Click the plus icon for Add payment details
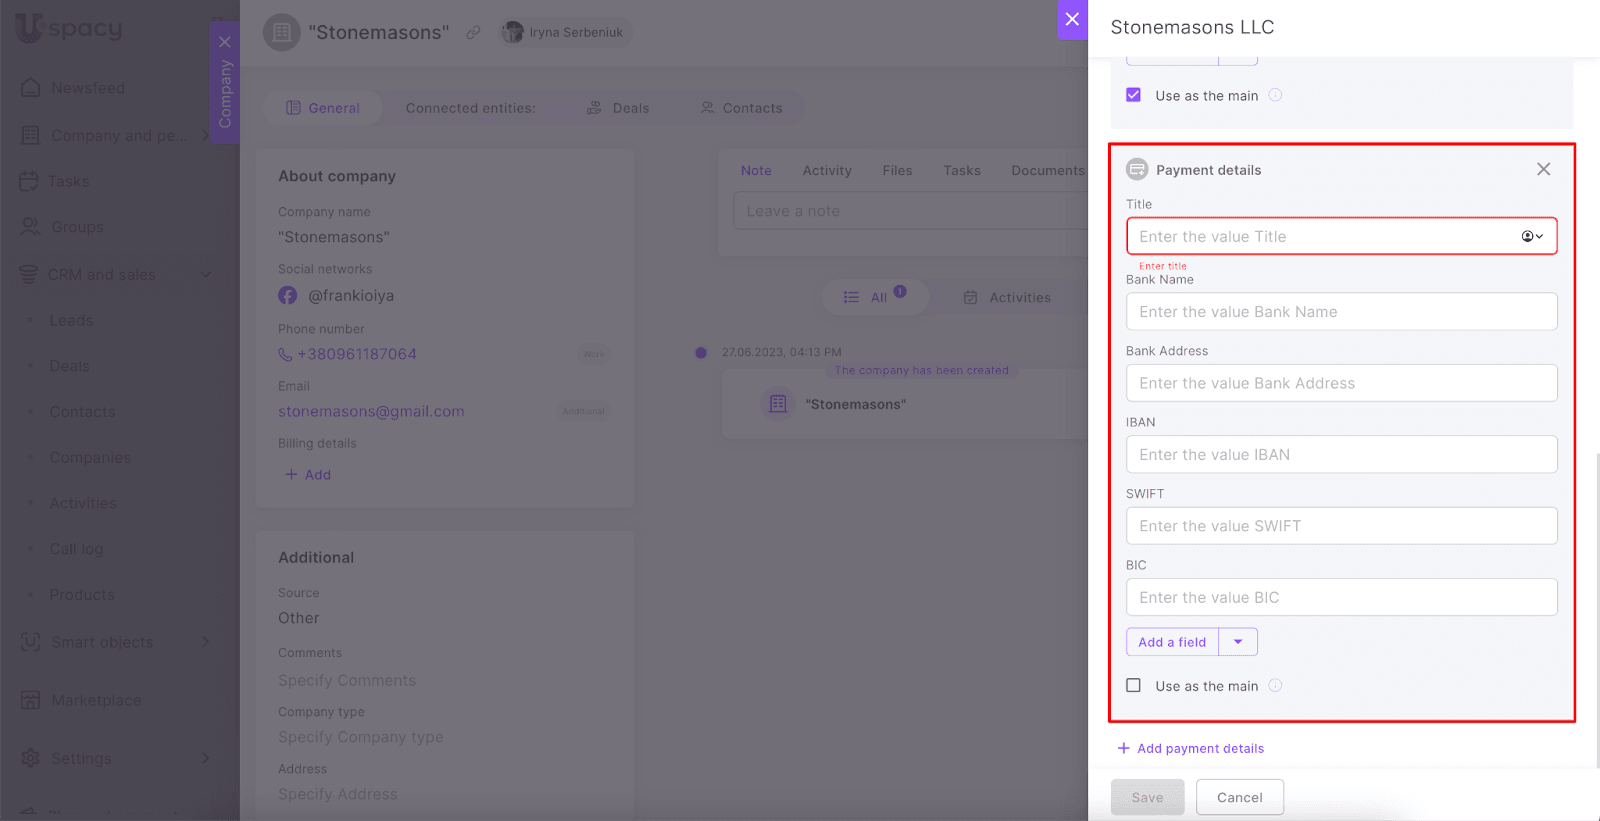Image resolution: width=1600 pixels, height=821 pixels. 1123,748
